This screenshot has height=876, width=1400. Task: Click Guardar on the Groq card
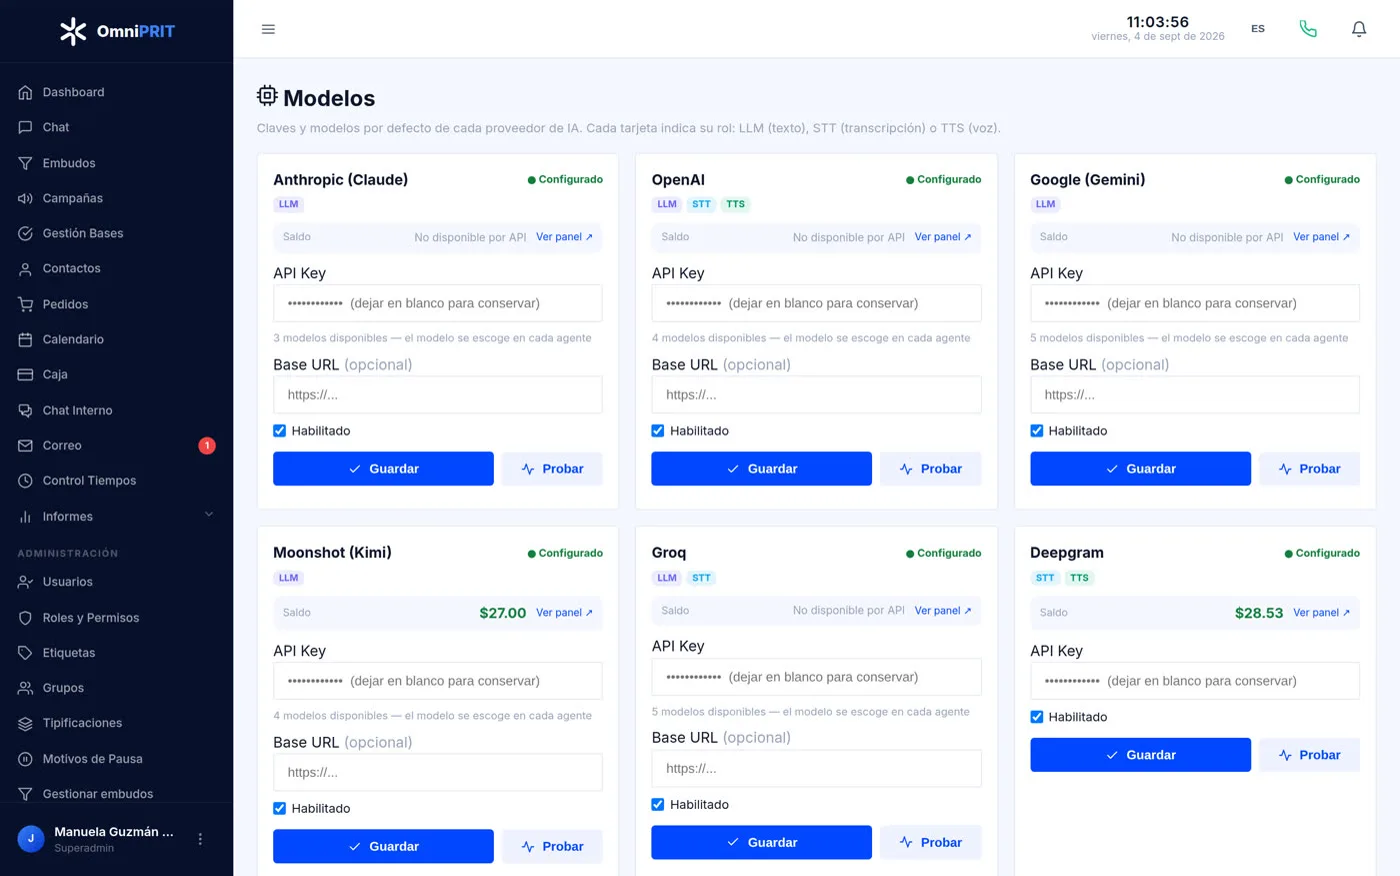tap(762, 842)
